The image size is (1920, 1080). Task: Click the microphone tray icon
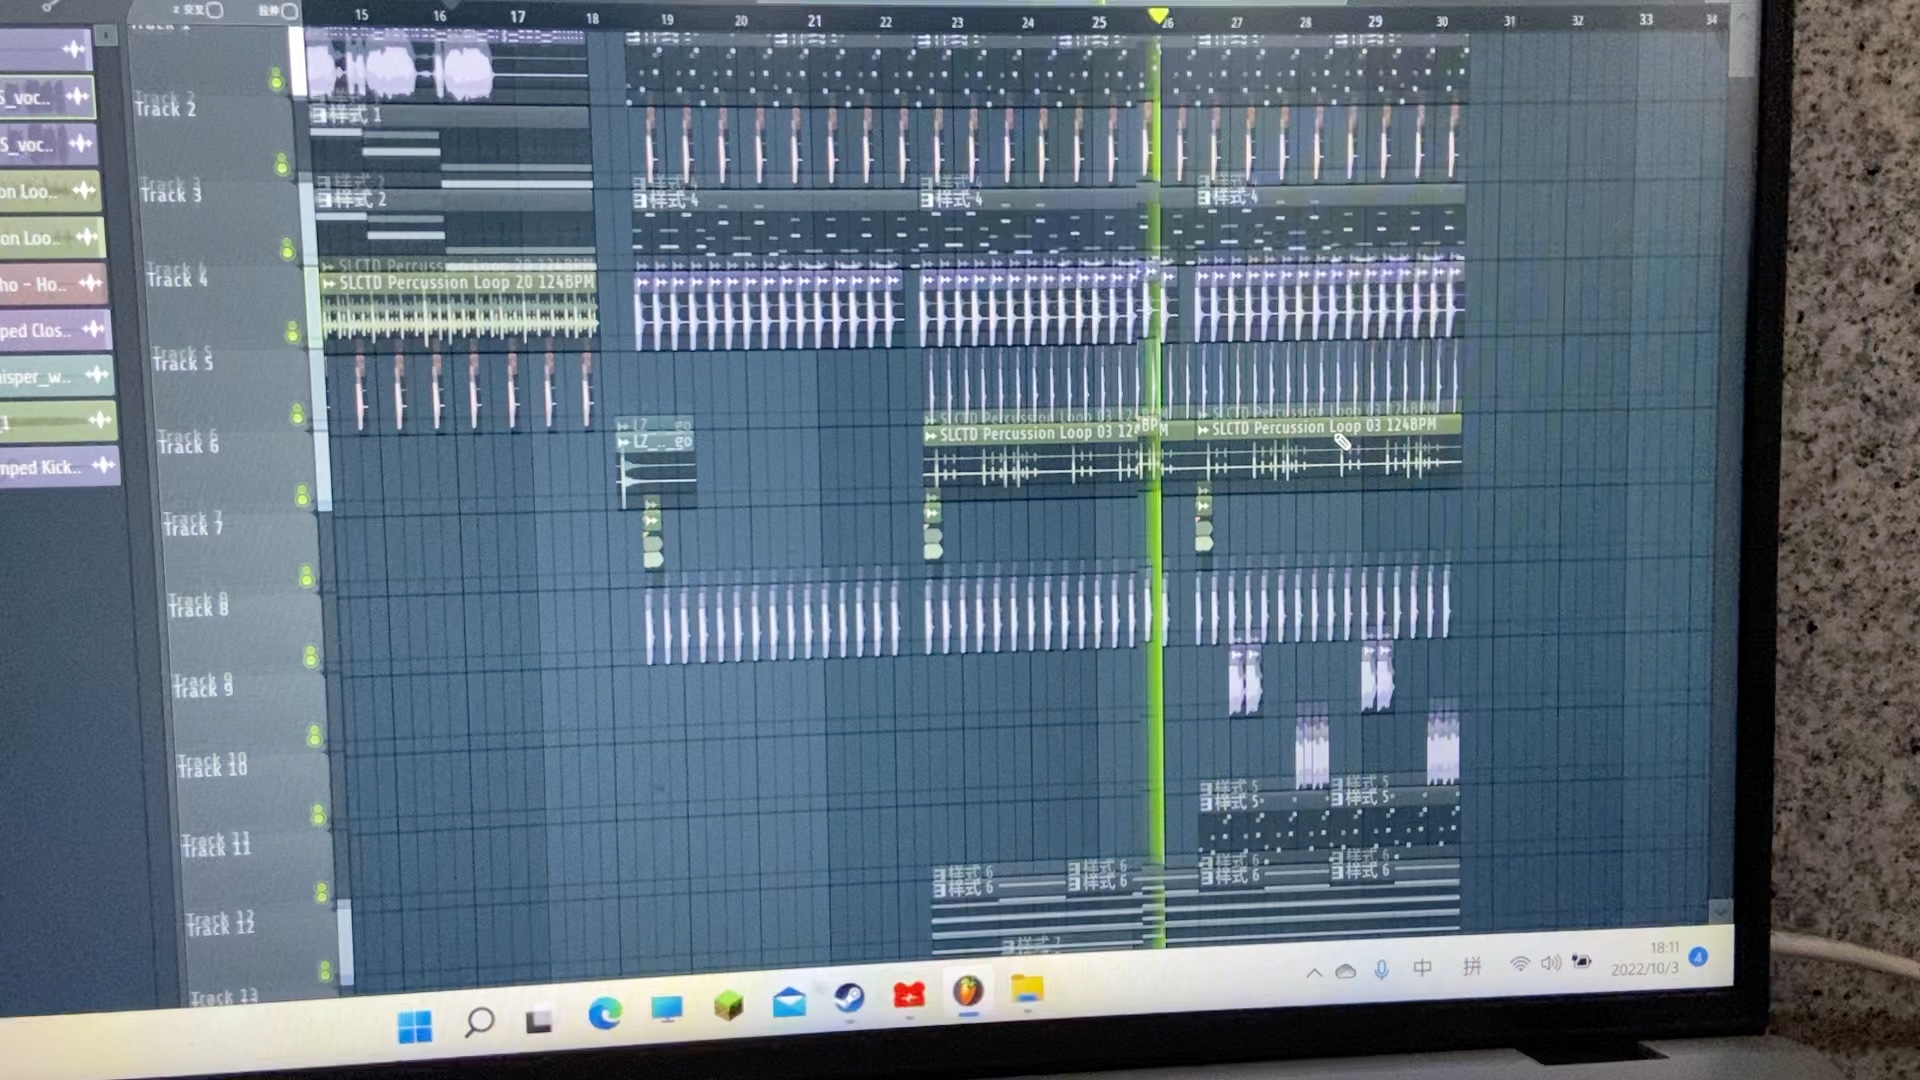pyautogui.click(x=1381, y=969)
